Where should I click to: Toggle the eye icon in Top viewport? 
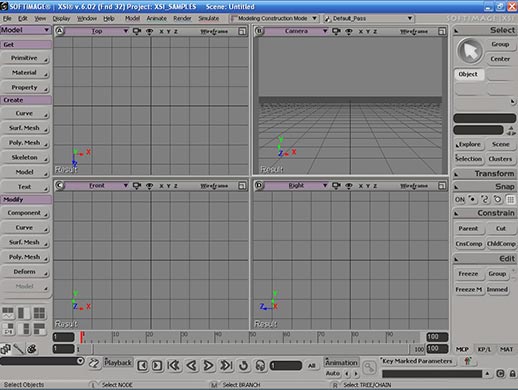149,31
